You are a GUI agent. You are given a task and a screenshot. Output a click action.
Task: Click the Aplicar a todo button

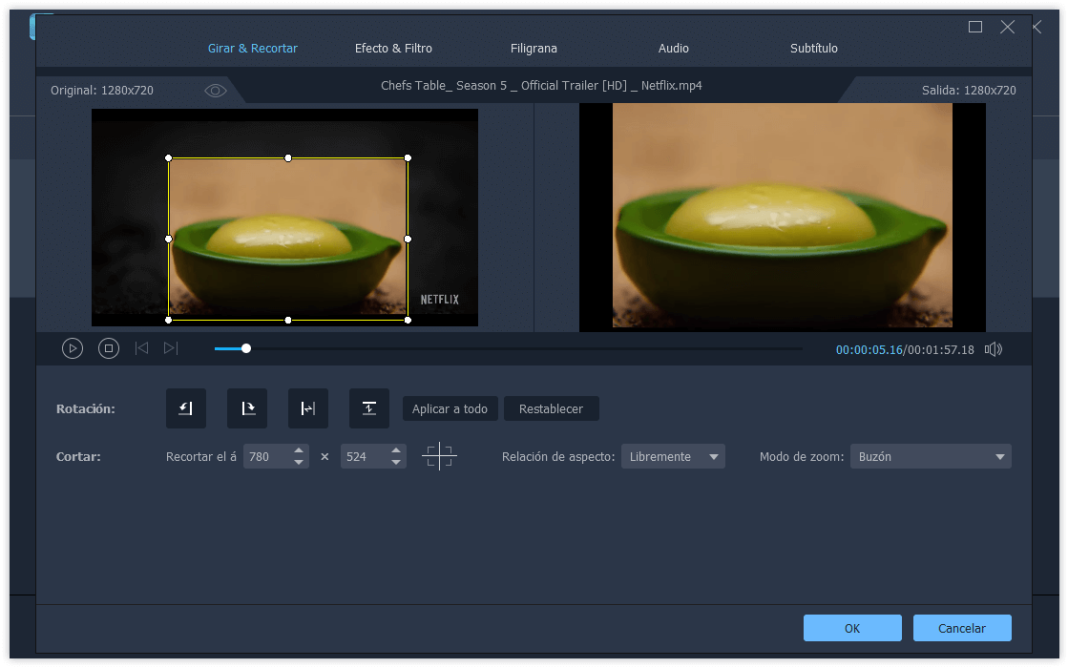(x=450, y=409)
